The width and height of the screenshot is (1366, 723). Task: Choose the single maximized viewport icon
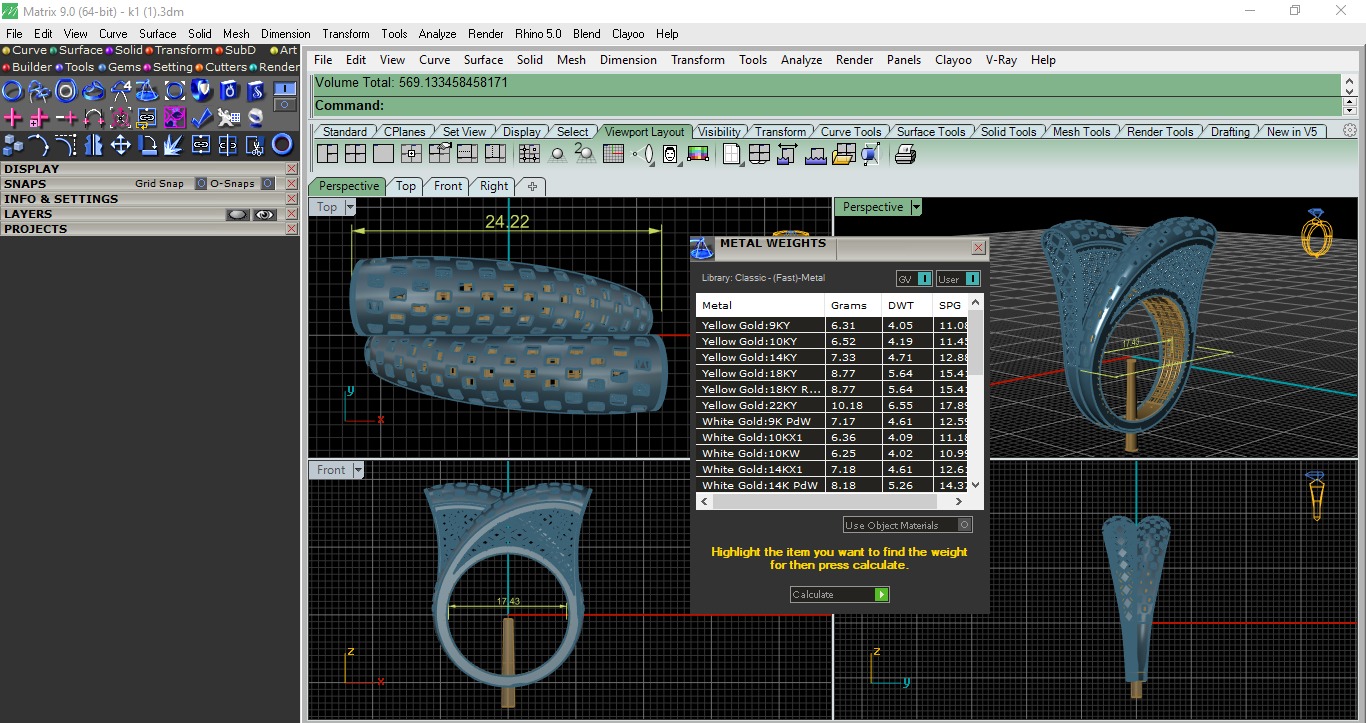coord(383,154)
